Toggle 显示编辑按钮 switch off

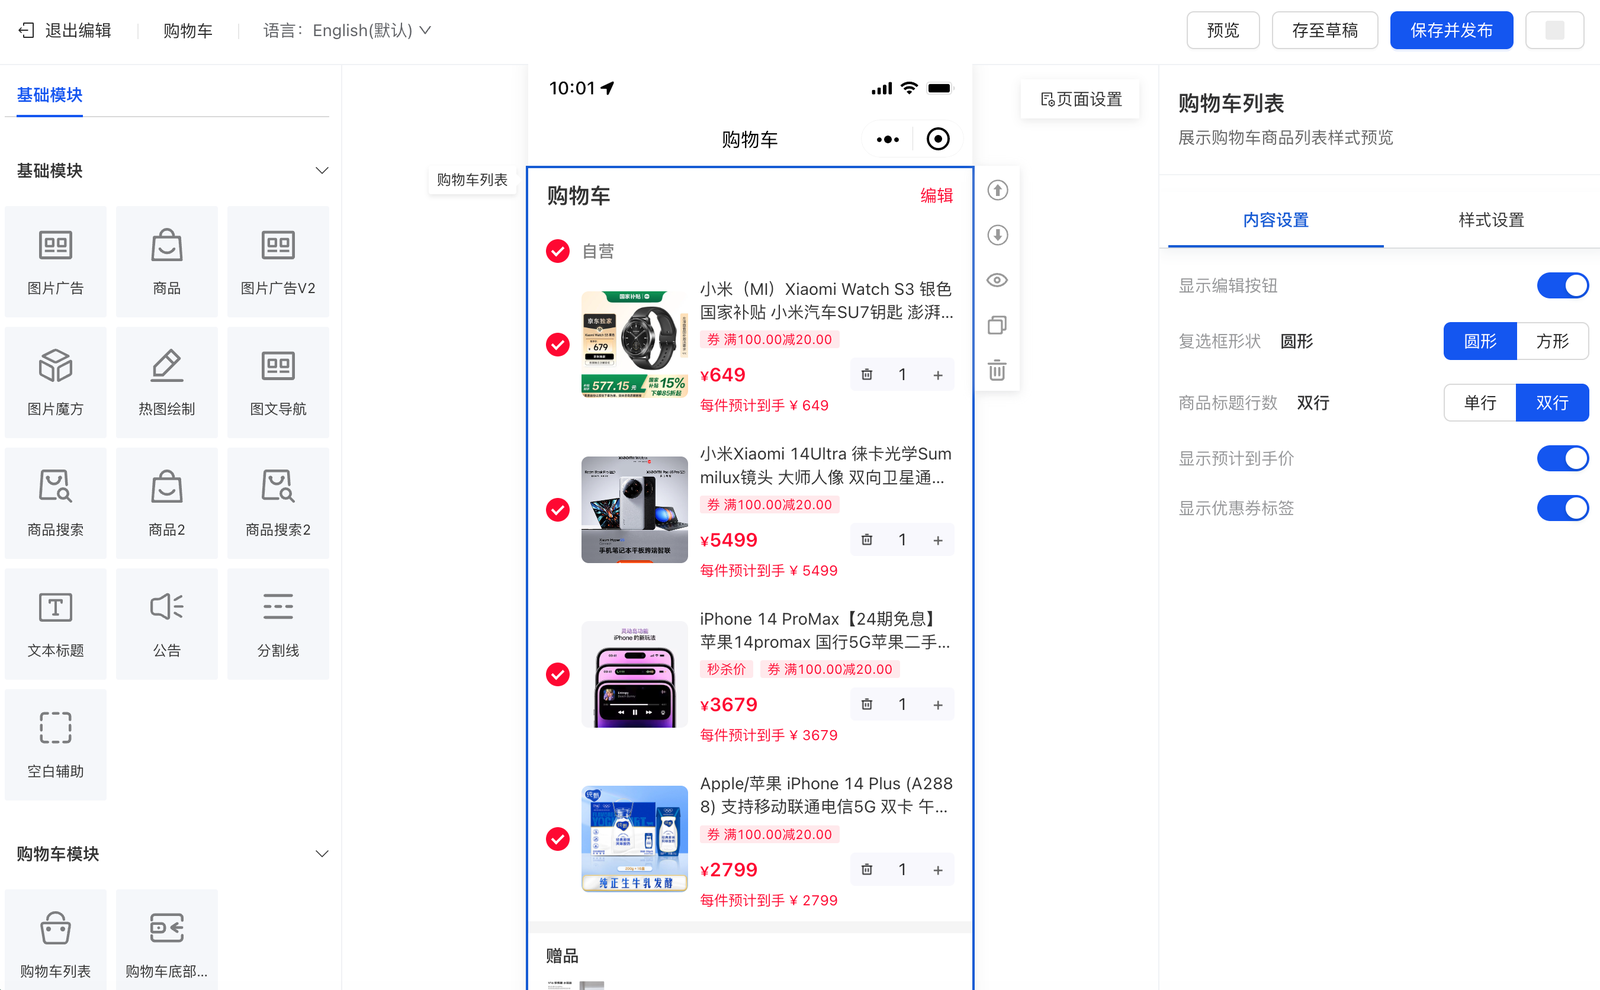[x=1562, y=286]
